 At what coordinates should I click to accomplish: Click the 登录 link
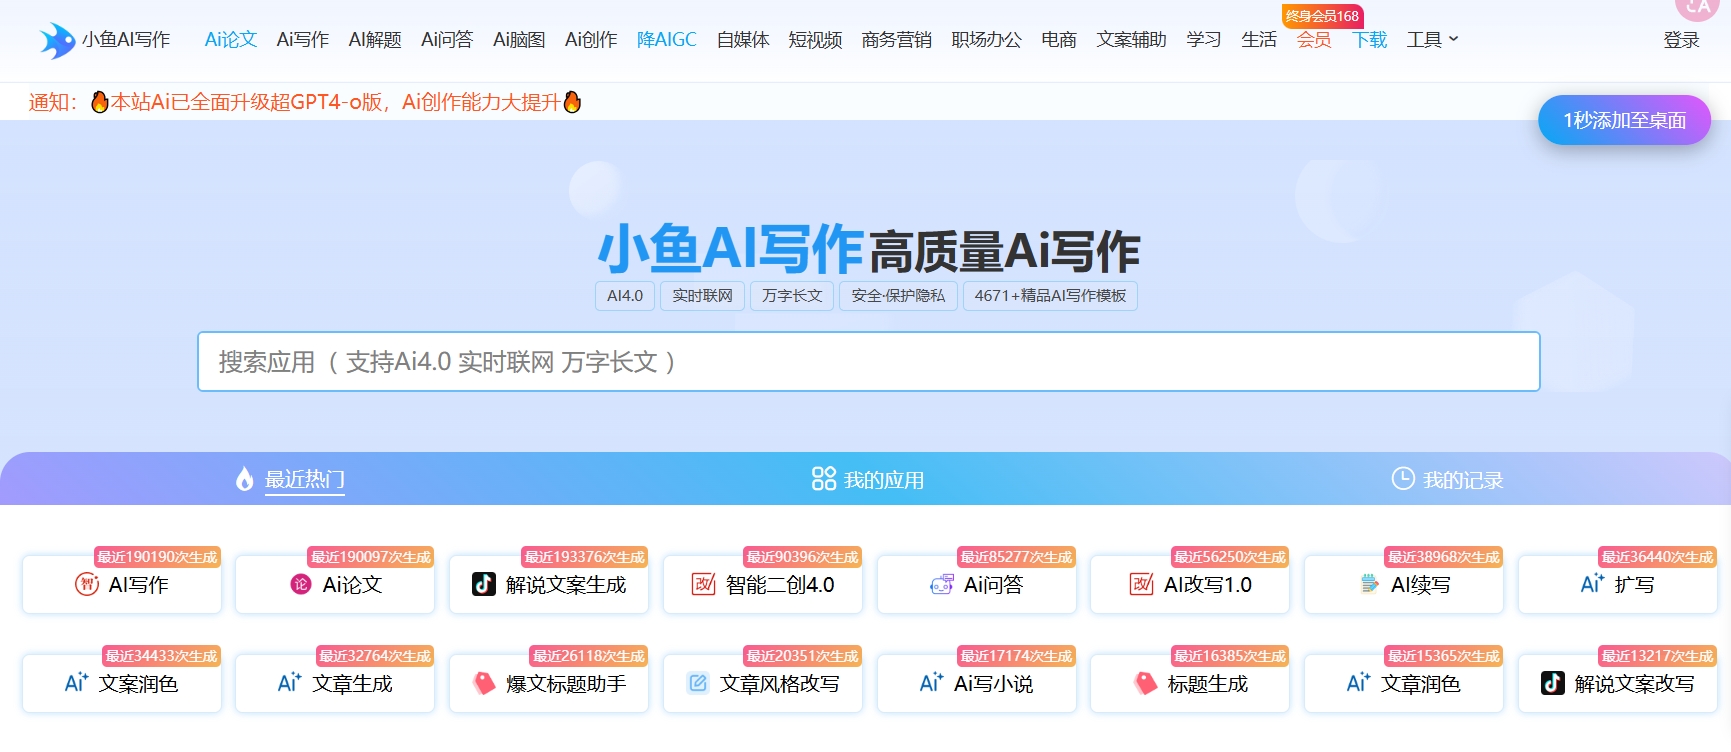(x=1681, y=40)
